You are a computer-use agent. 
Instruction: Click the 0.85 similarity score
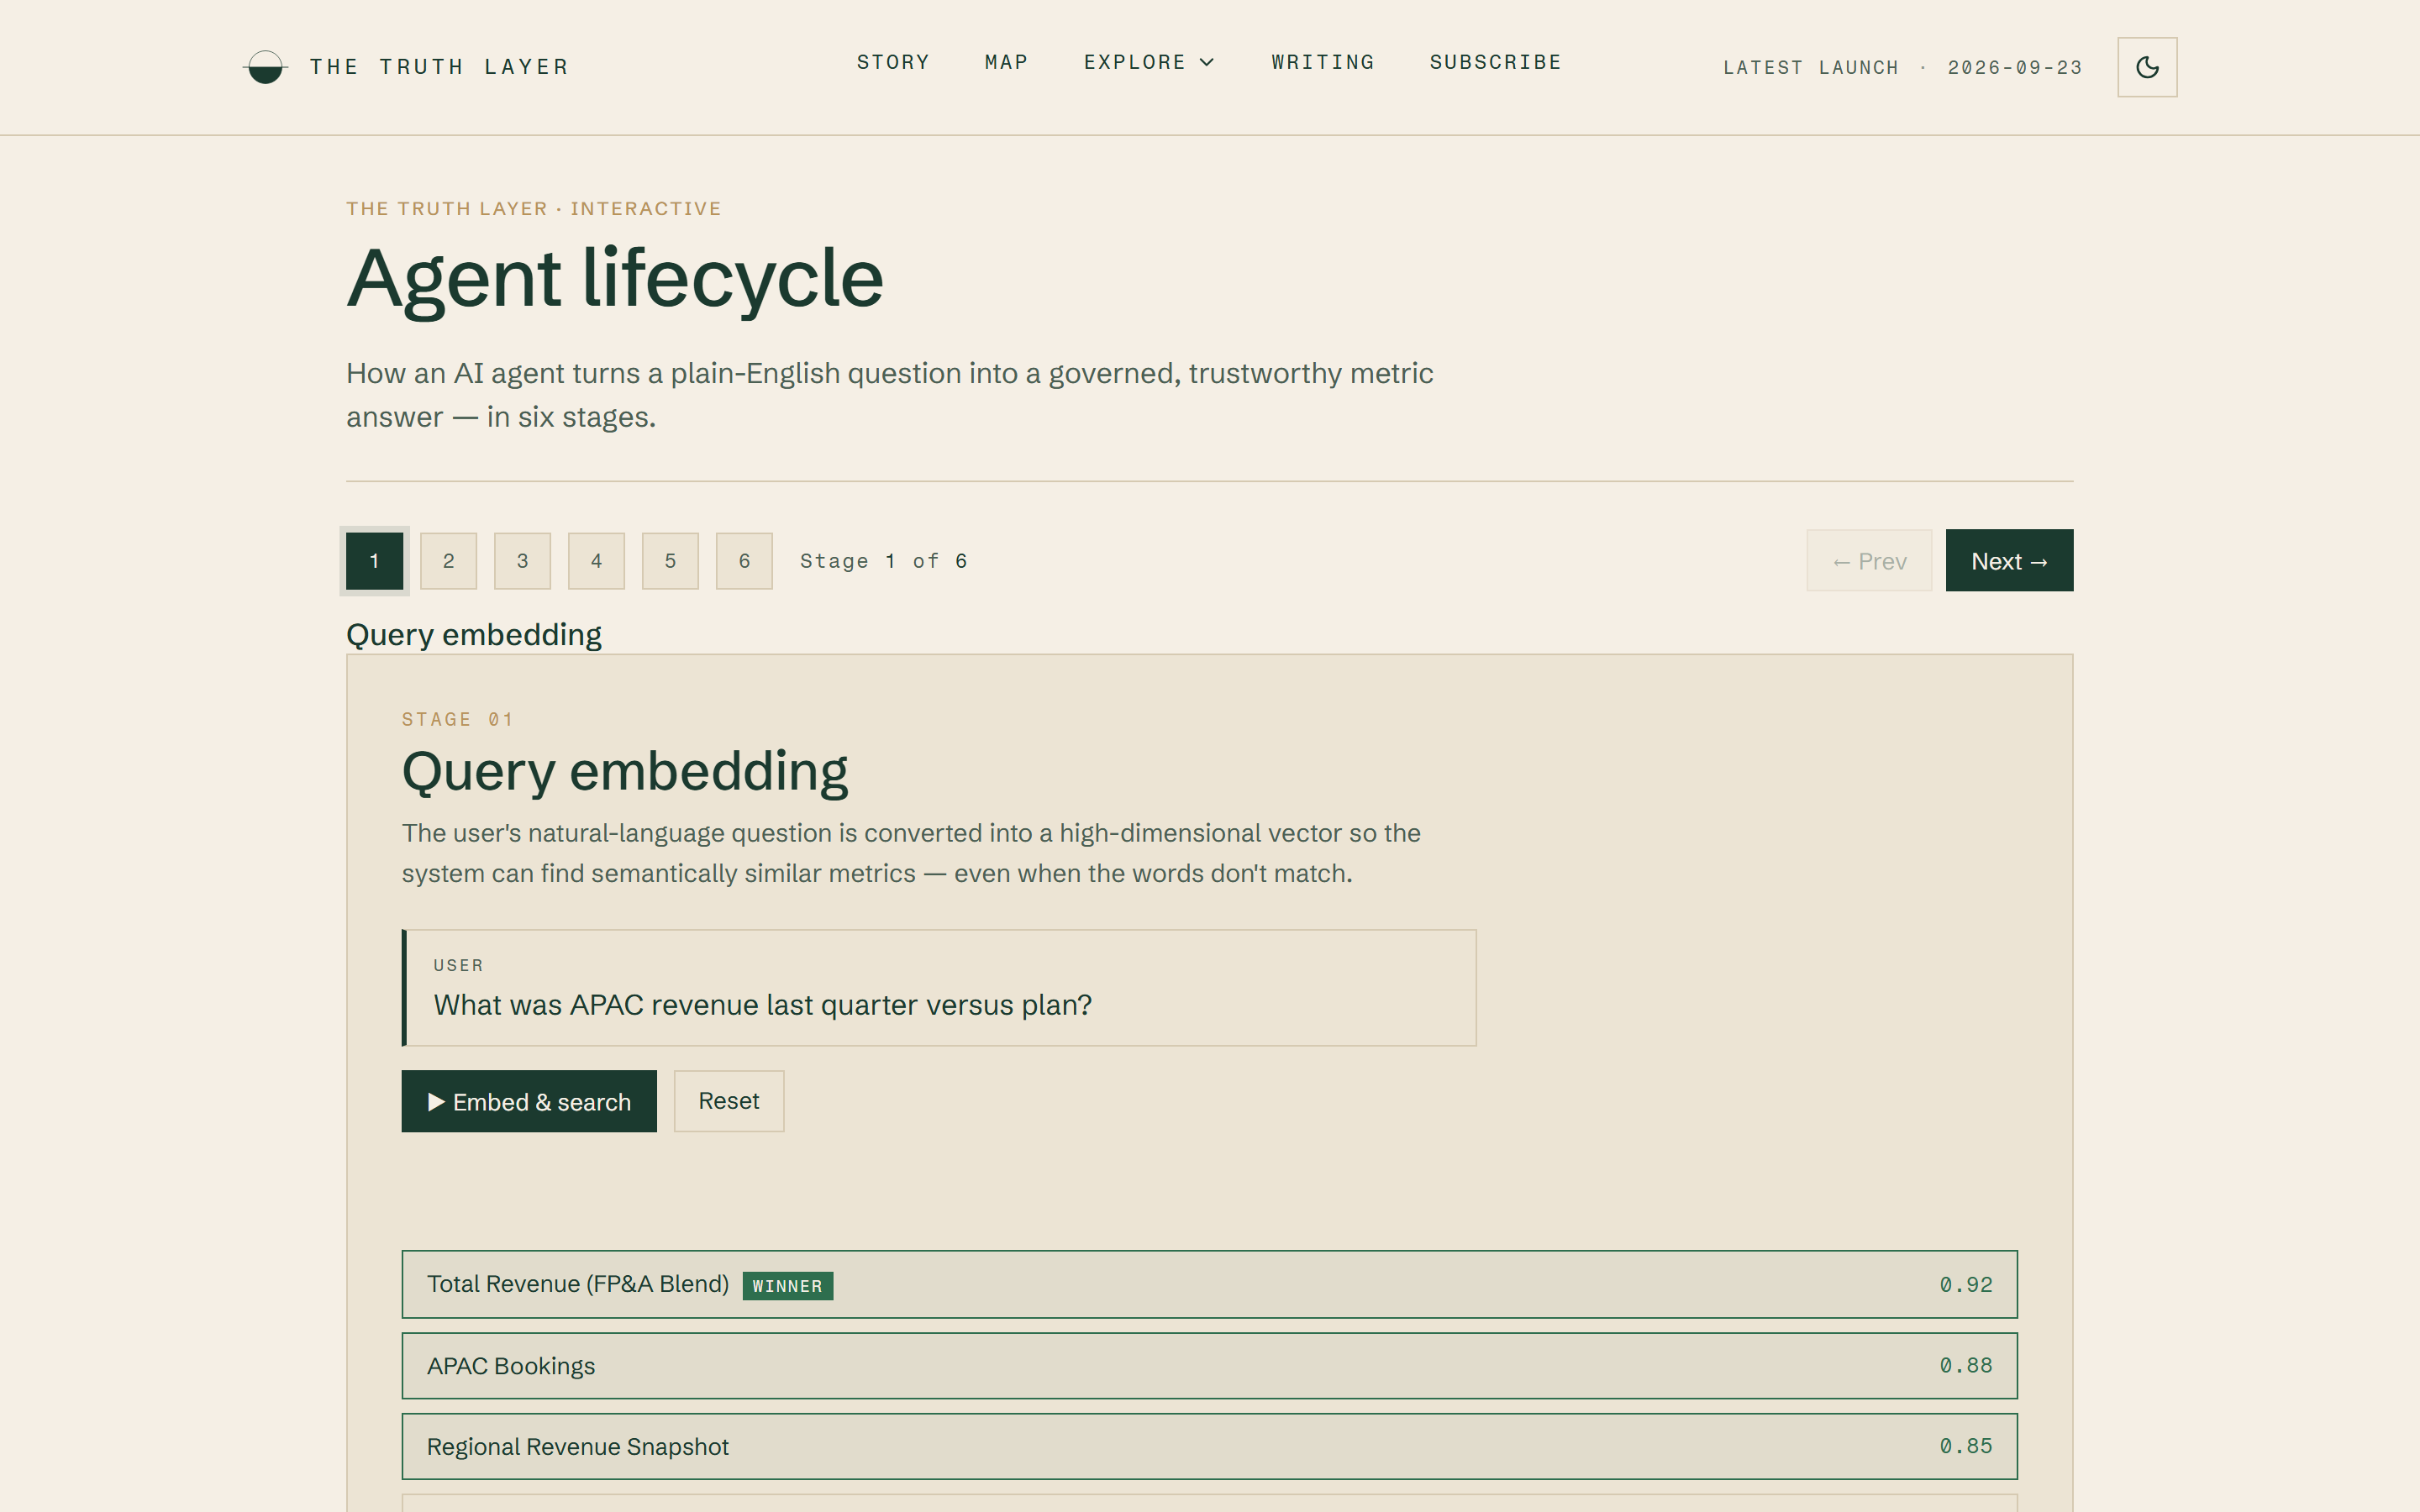(x=1966, y=1447)
